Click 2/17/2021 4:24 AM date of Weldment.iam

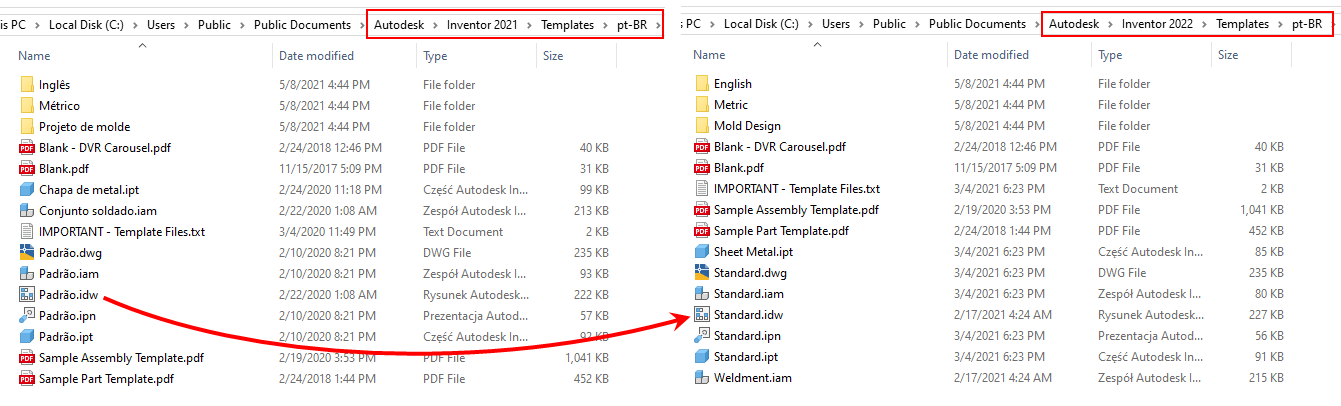tap(1003, 378)
